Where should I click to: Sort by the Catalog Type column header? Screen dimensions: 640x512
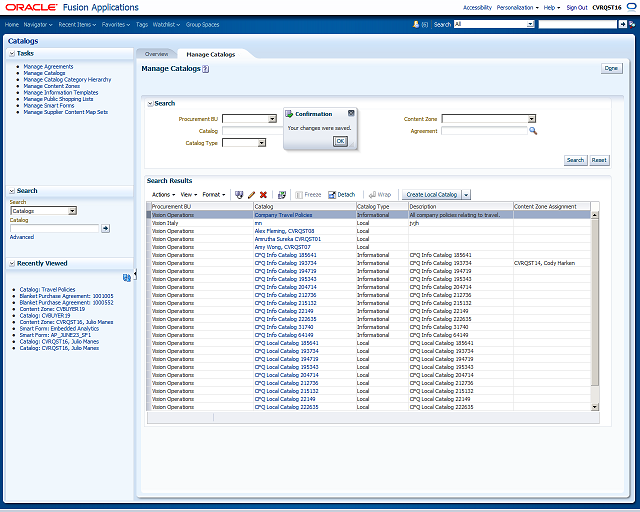pyautogui.click(x=382, y=207)
